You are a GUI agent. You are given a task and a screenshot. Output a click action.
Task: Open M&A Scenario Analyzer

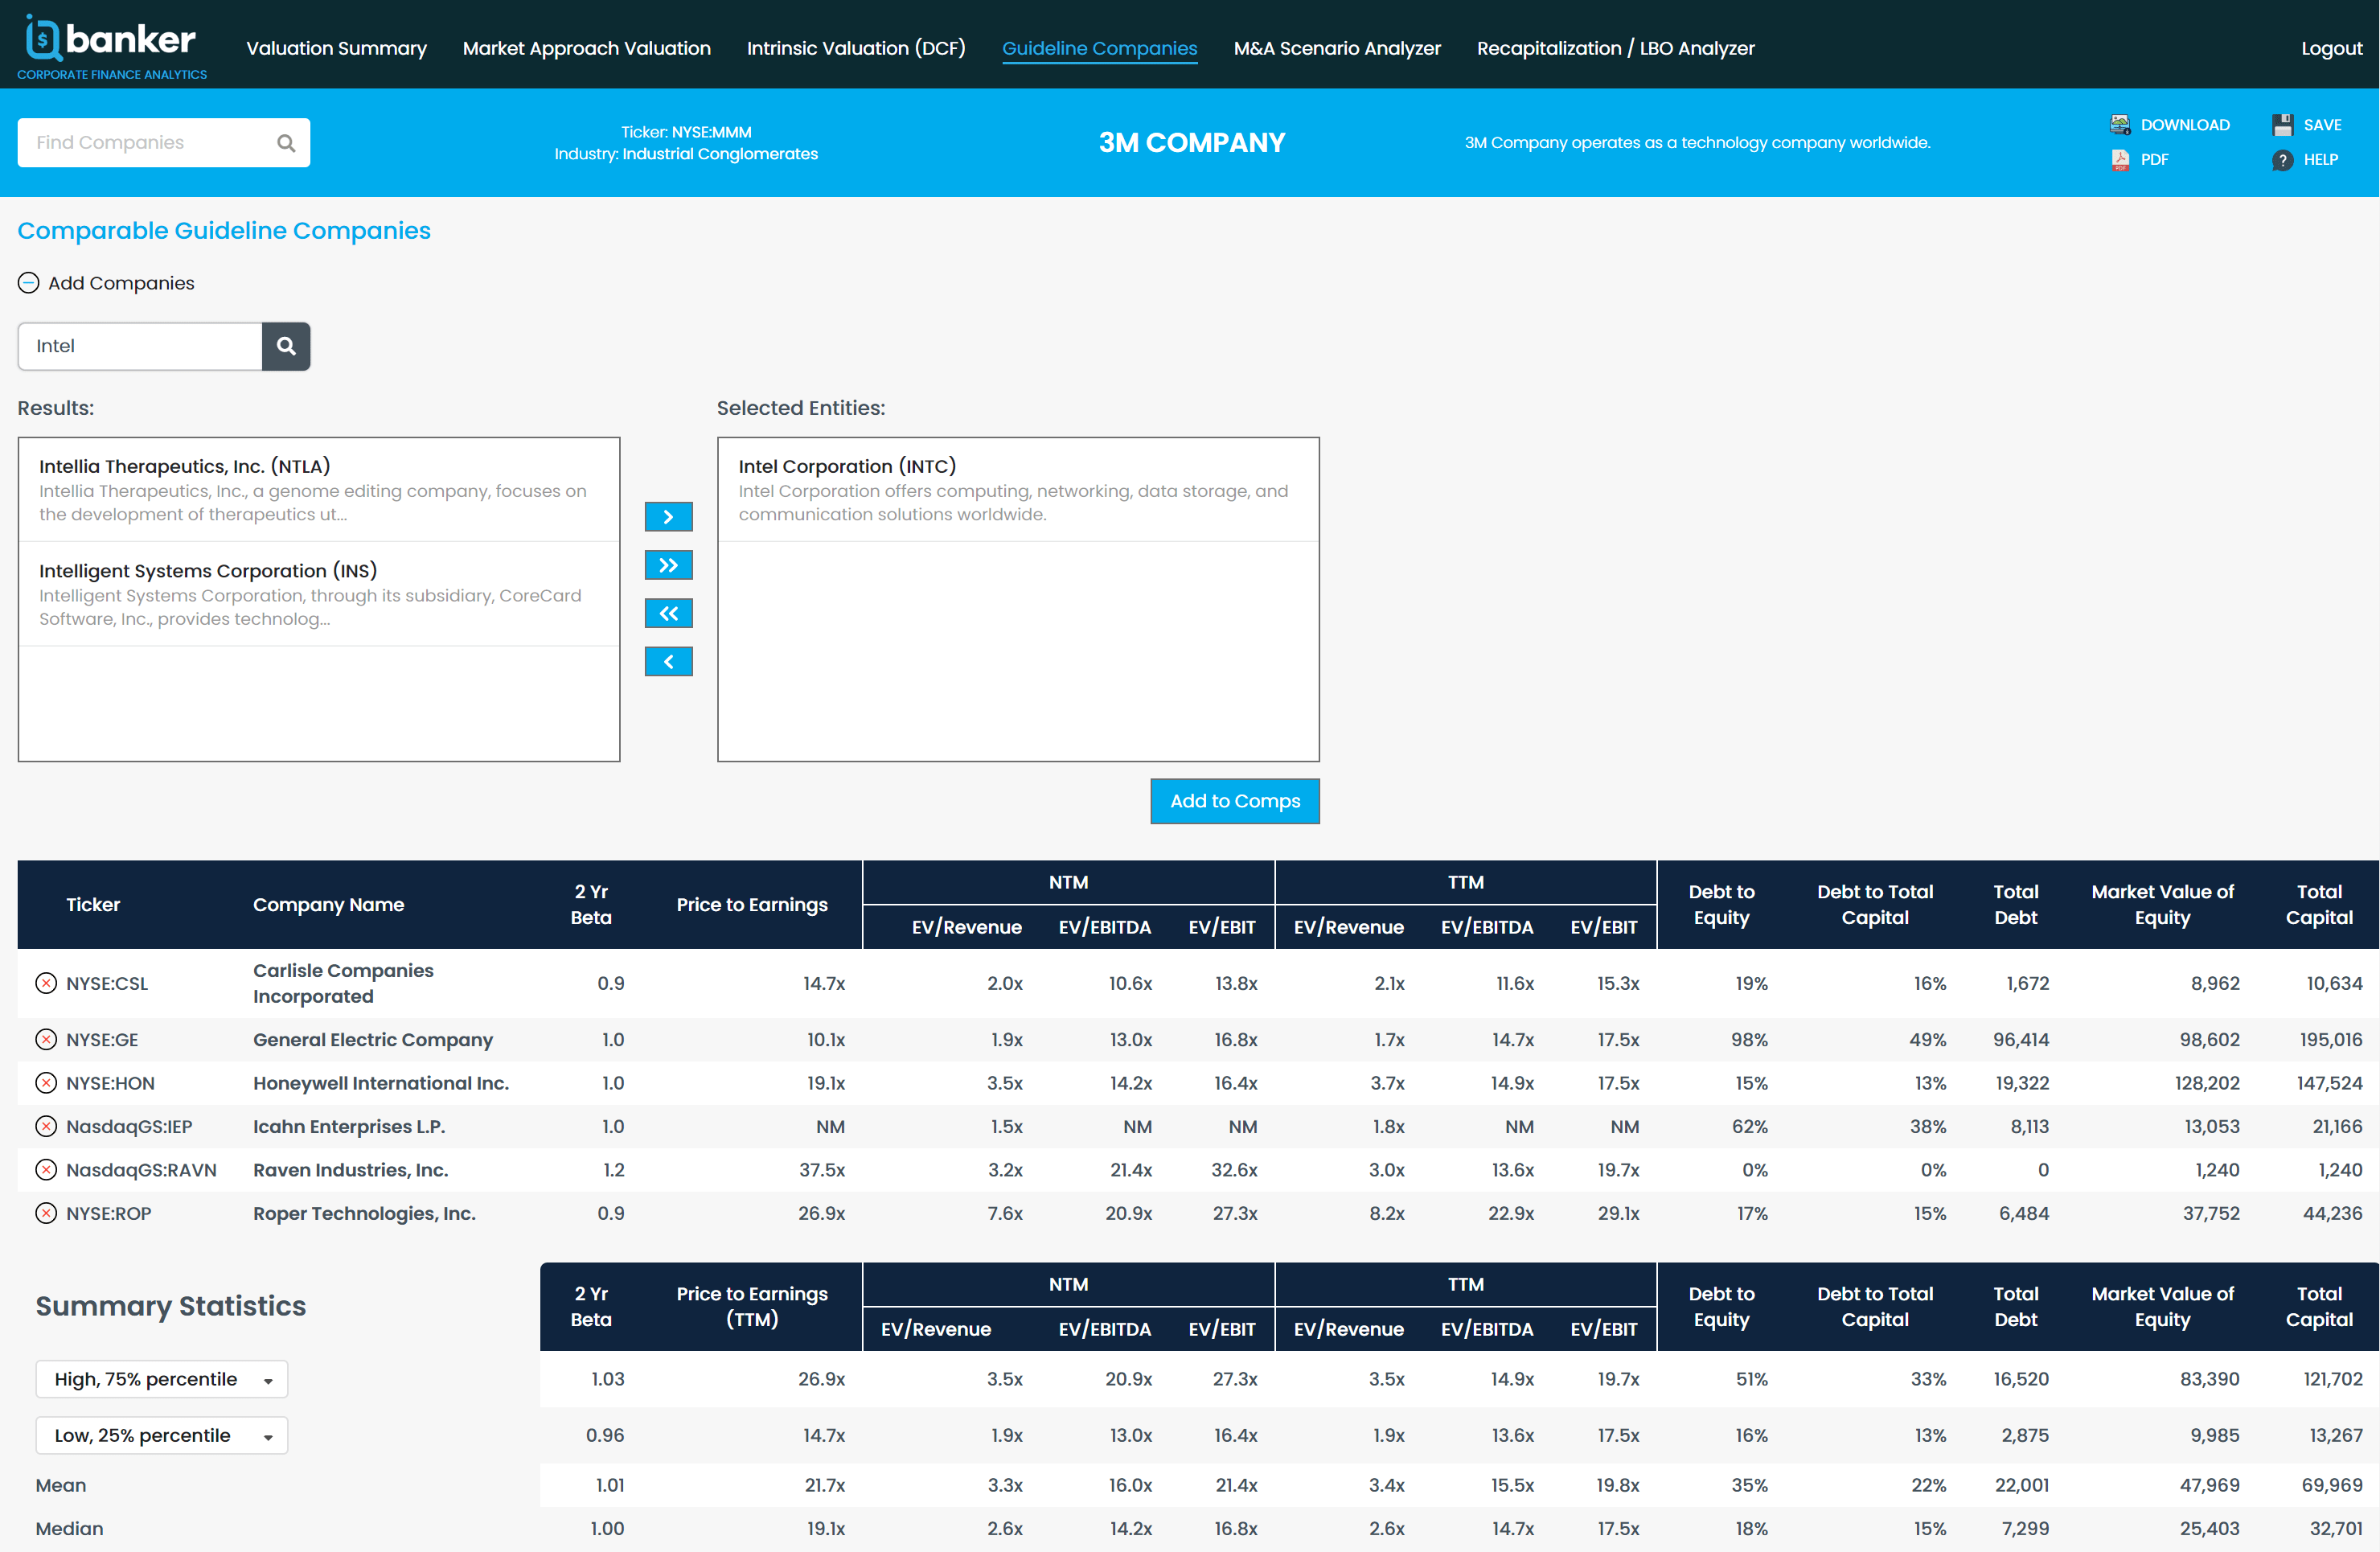[1337, 48]
